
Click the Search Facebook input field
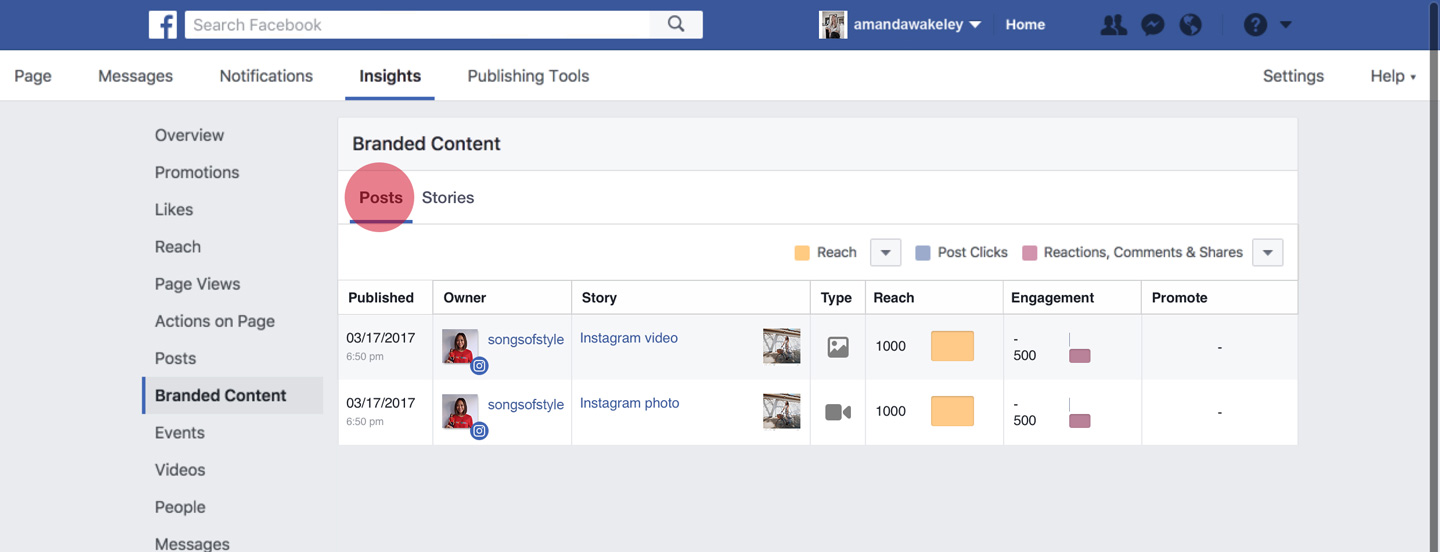coord(418,25)
